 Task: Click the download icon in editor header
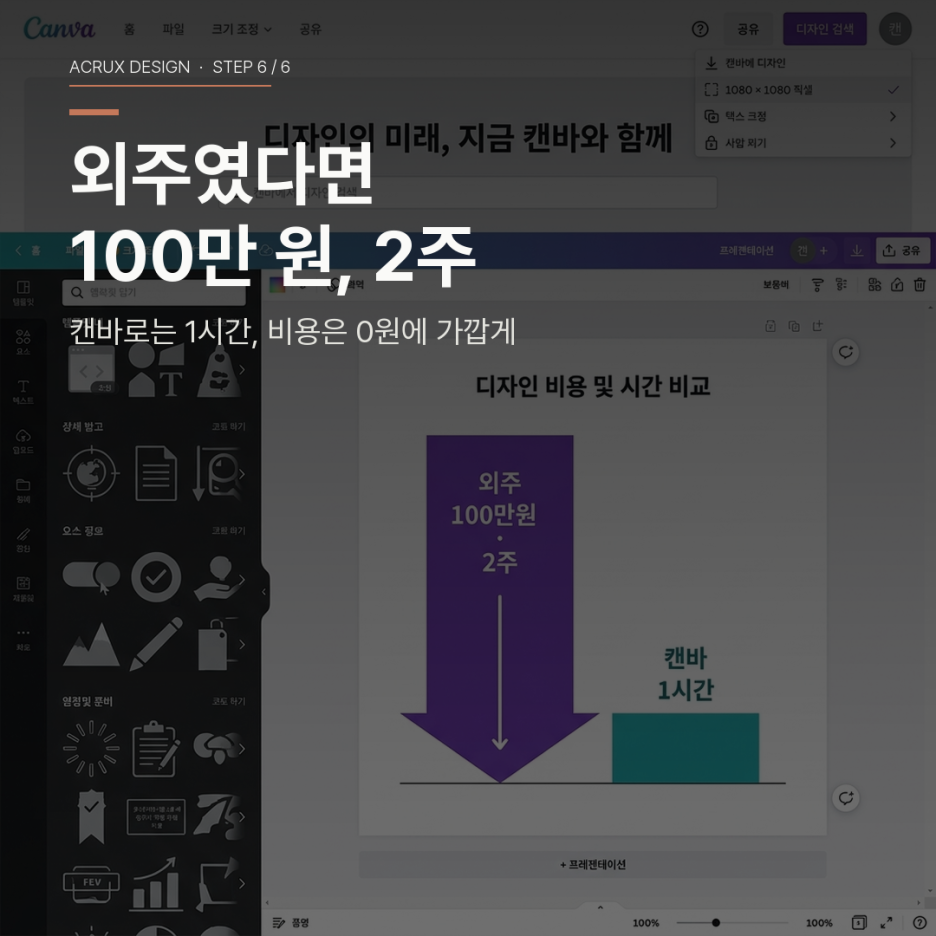point(857,251)
